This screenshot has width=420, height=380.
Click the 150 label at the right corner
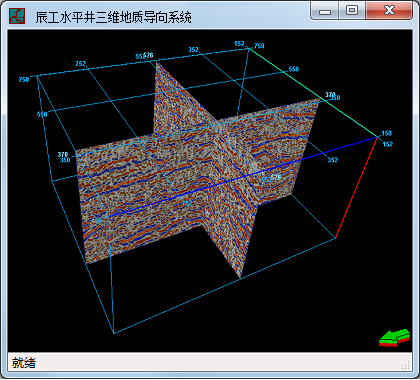pos(386,133)
